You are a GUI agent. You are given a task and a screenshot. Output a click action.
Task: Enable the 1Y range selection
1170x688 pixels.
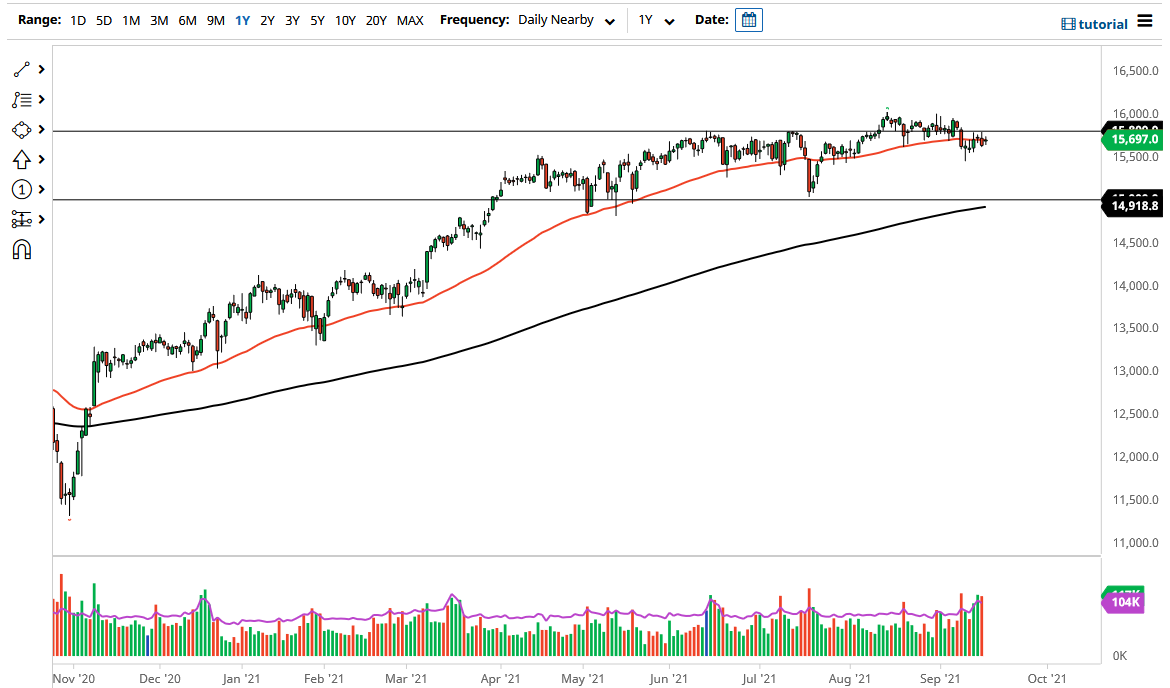(241, 19)
